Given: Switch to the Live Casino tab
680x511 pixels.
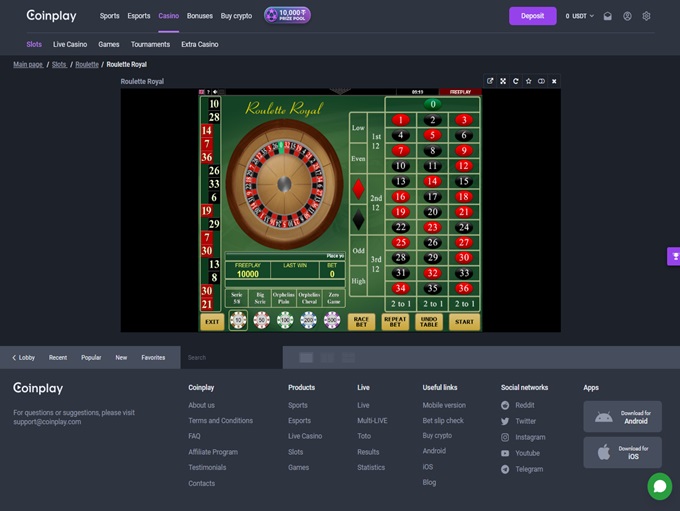Looking at the screenshot, I should [x=70, y=44].
